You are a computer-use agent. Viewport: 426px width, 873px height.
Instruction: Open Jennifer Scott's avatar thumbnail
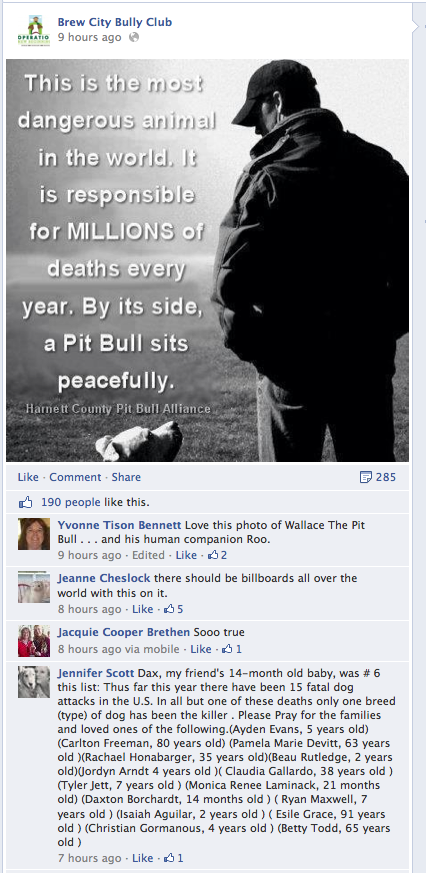34,682
